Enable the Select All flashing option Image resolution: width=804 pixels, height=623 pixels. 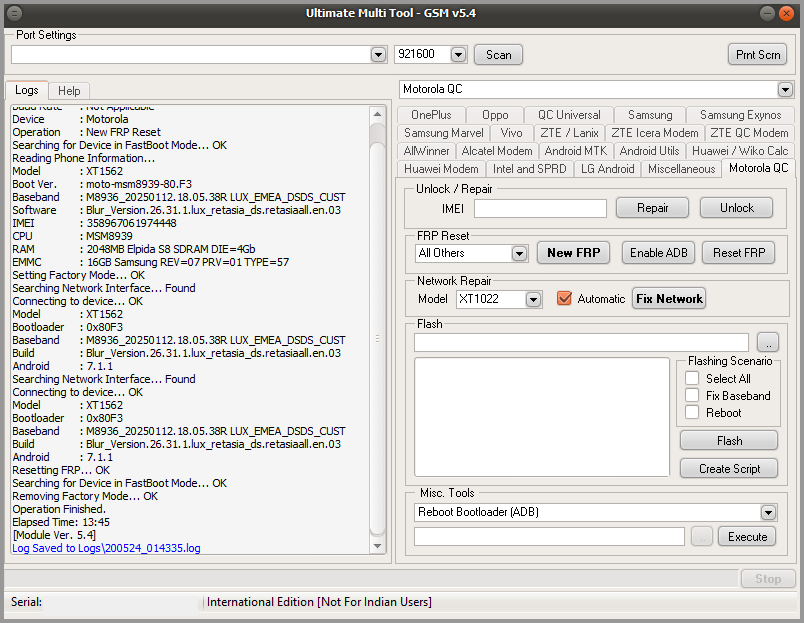pos(692,378)
